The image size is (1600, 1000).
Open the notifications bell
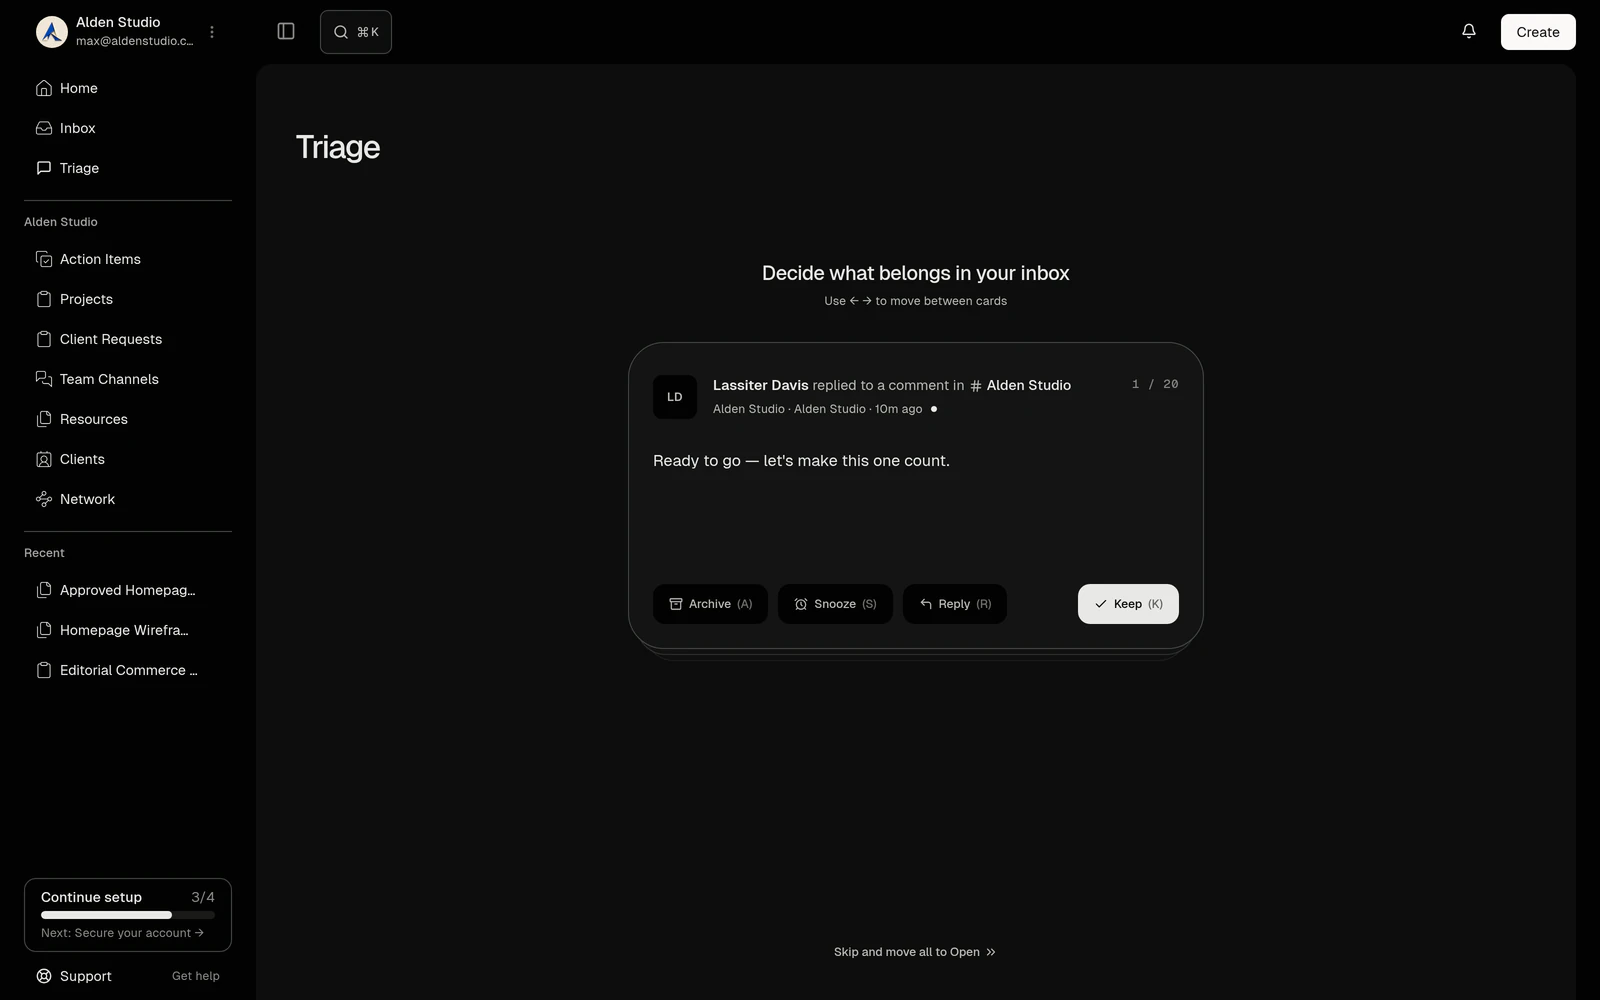coord(1468,32)
